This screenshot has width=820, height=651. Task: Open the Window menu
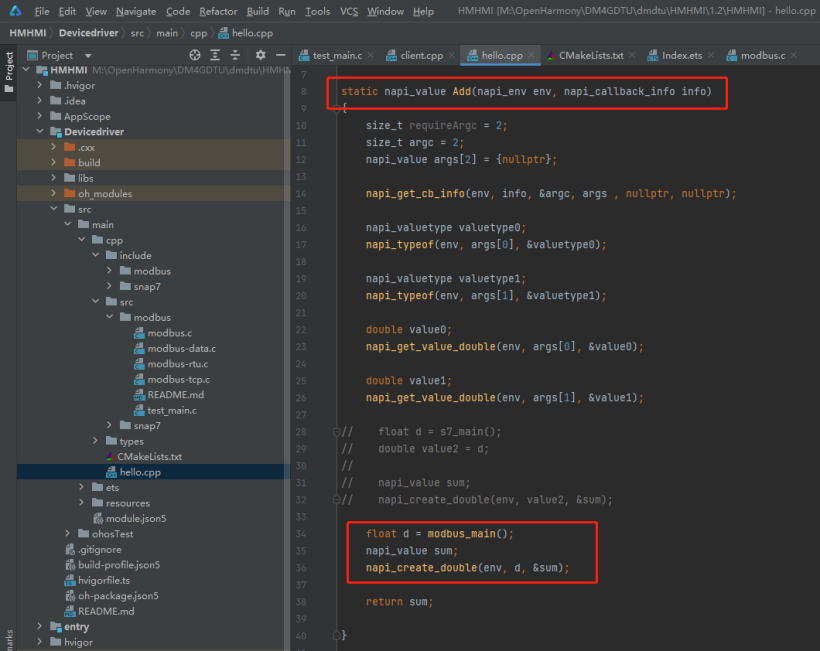385,11
